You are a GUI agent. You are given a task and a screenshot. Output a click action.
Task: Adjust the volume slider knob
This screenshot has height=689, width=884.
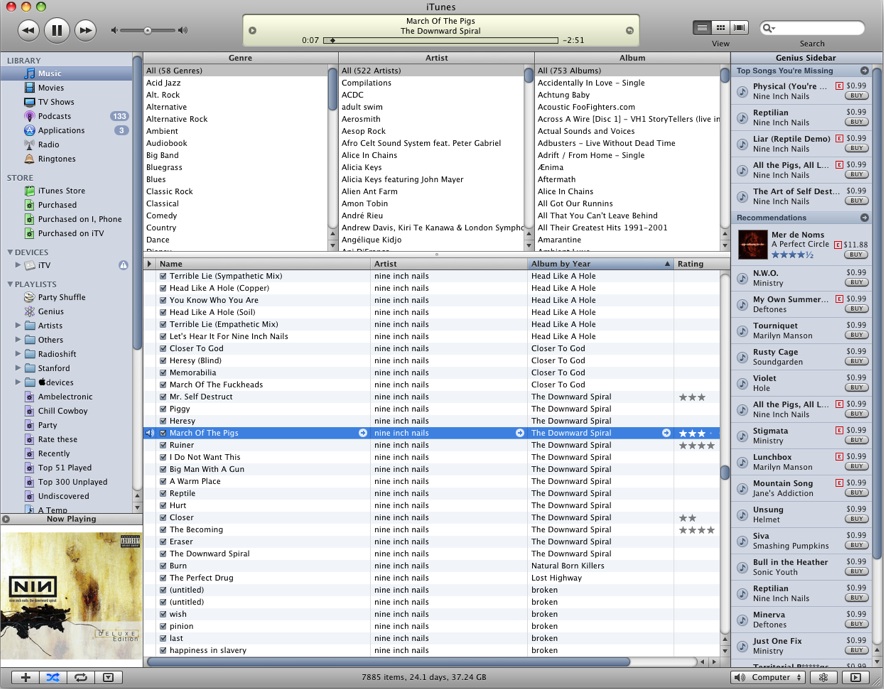click(147, 30)
